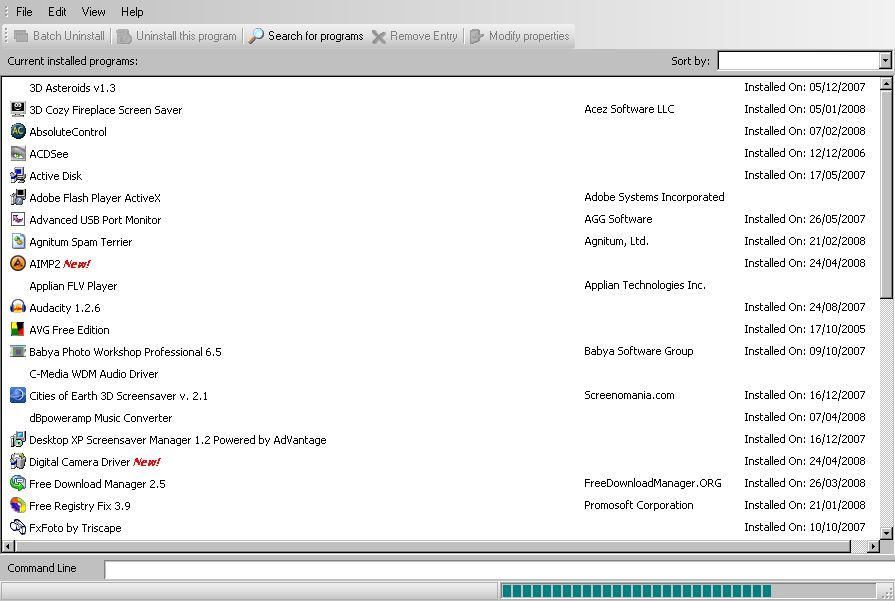Viewport: 895px width, 601px height.
Task: Click the AbsoluteControl program icon
Action: [18, 131]
